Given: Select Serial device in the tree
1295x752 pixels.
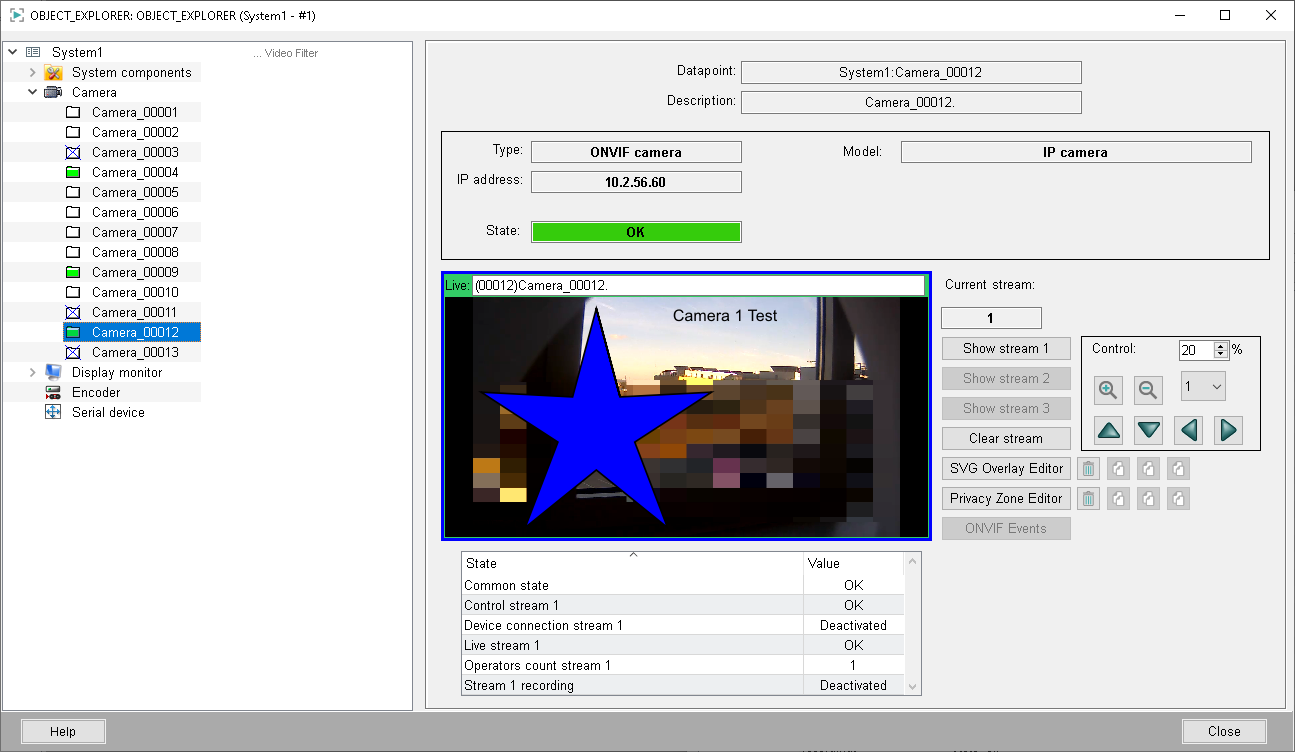Looking at the screenshot, I should (108, 412).
